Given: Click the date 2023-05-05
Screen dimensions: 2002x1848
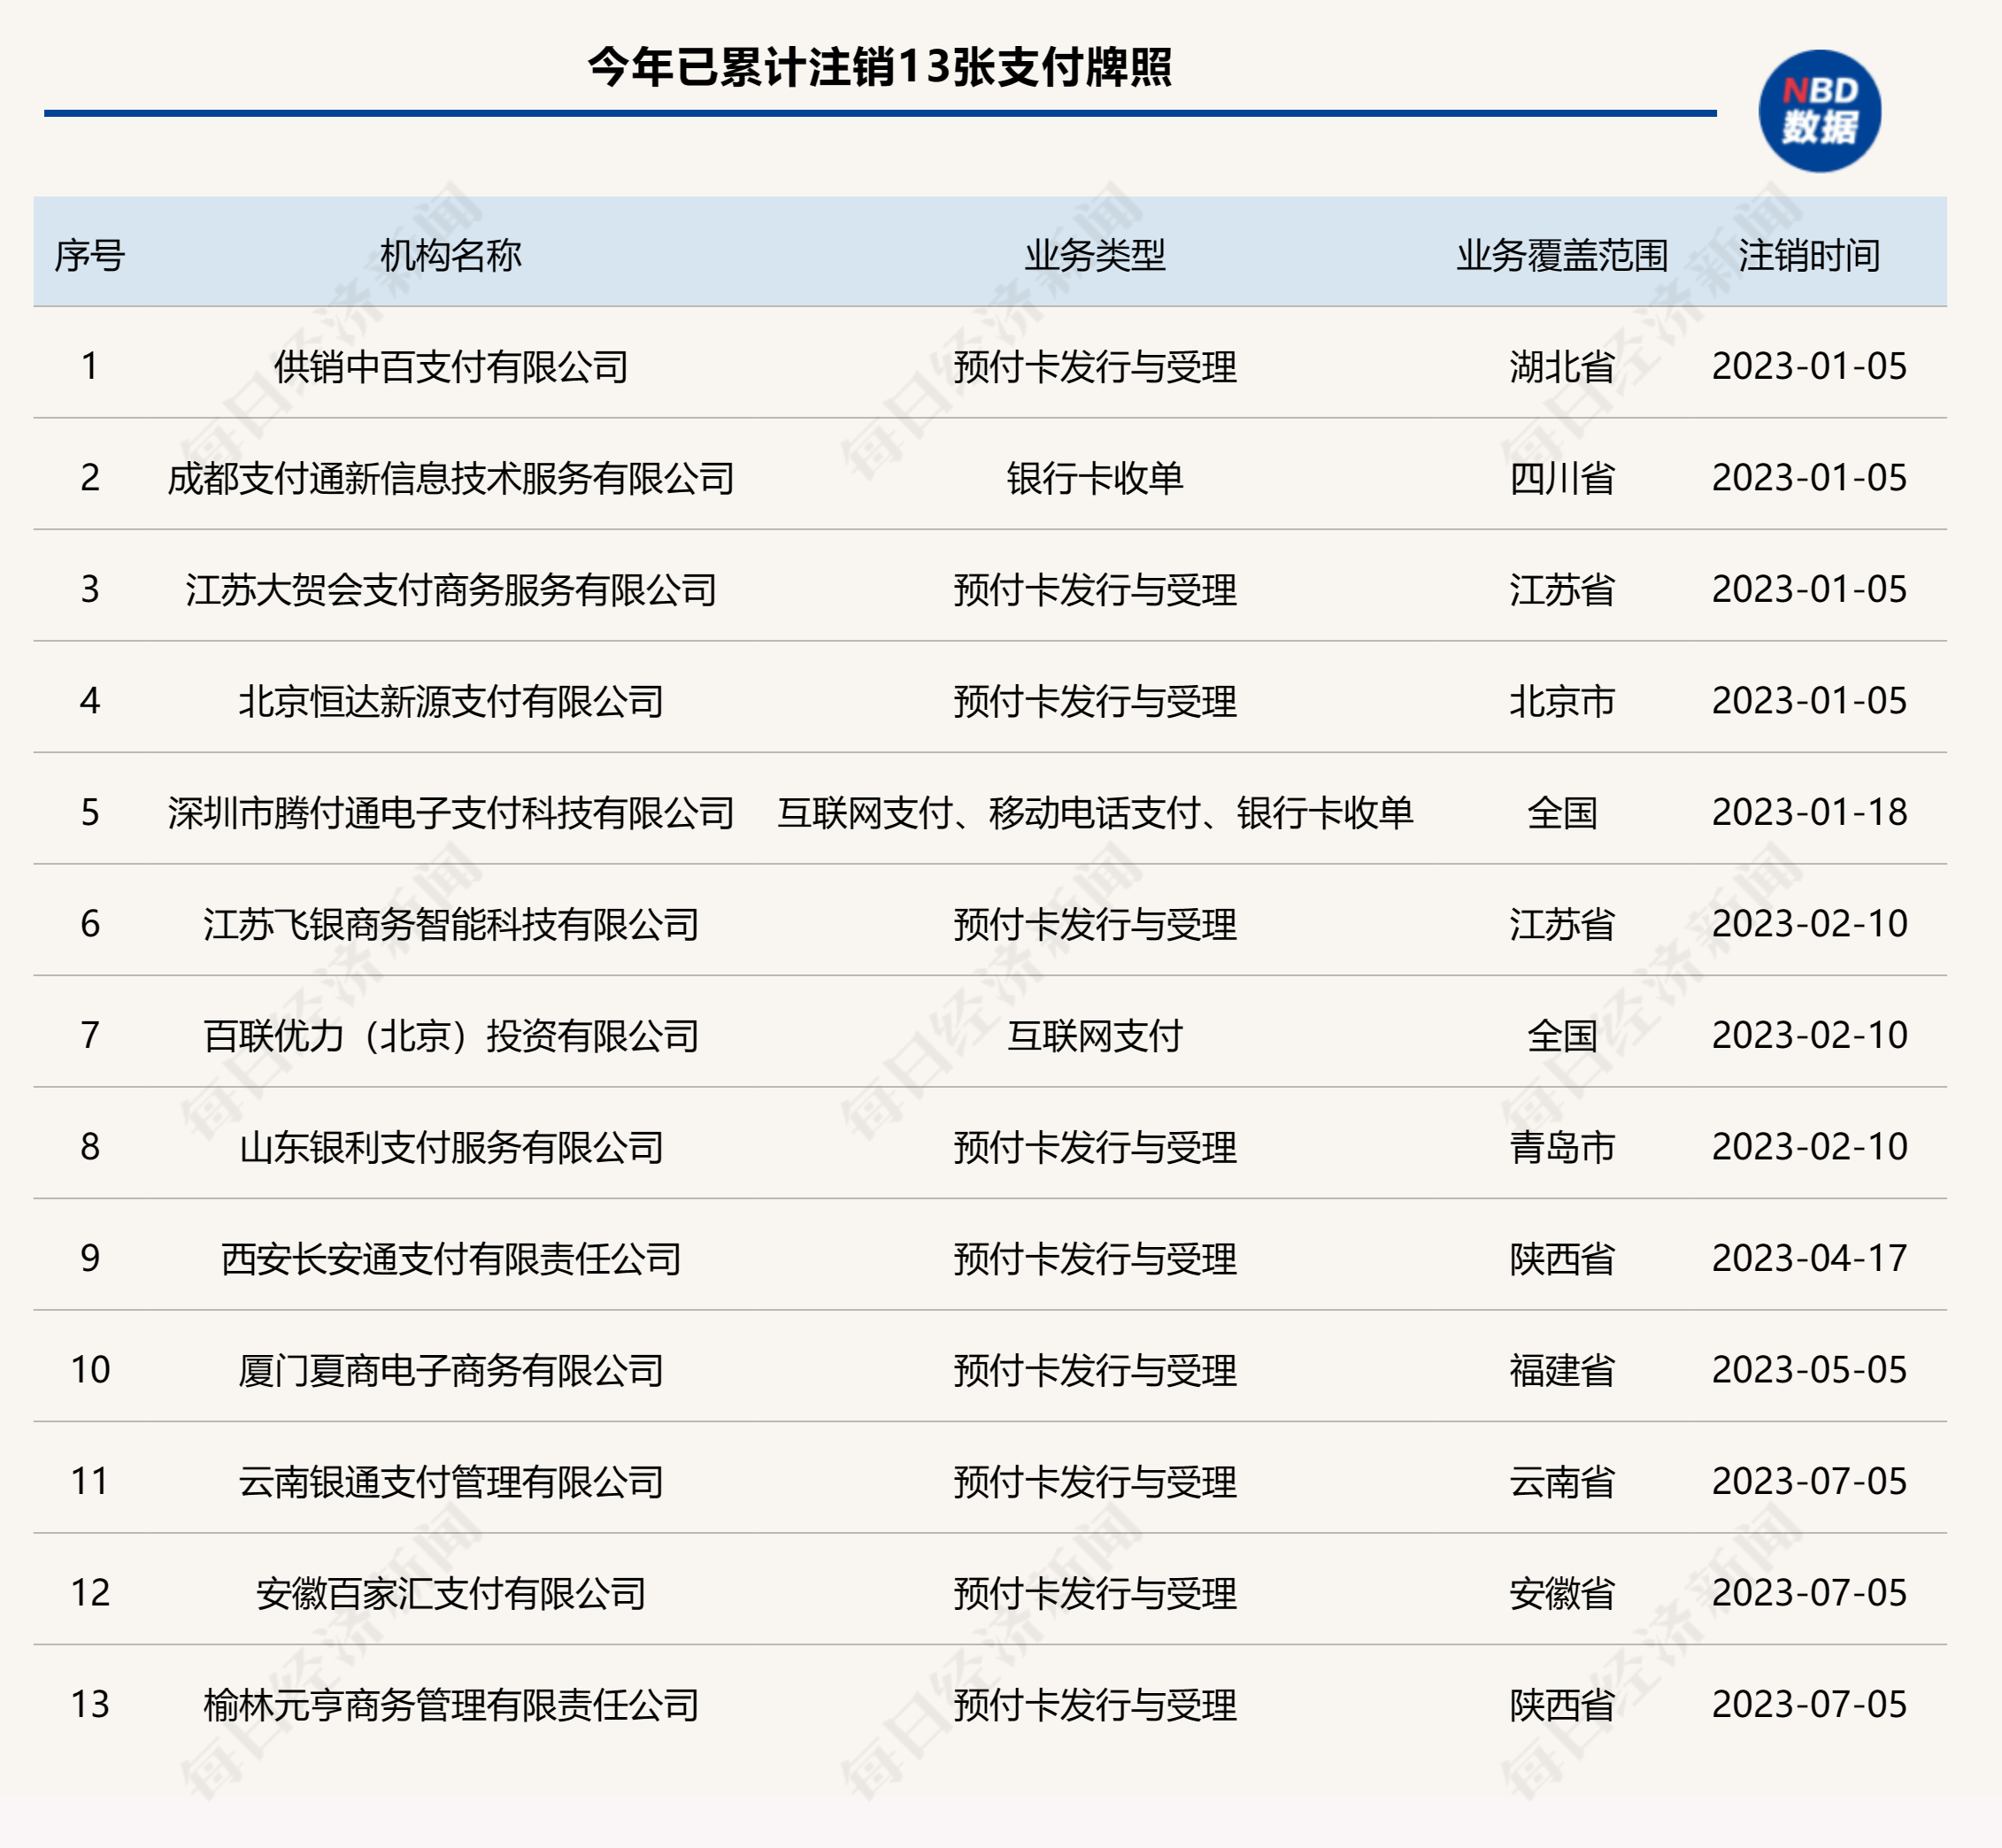Looking at the screenshot, I should tap(1809, 1370).
